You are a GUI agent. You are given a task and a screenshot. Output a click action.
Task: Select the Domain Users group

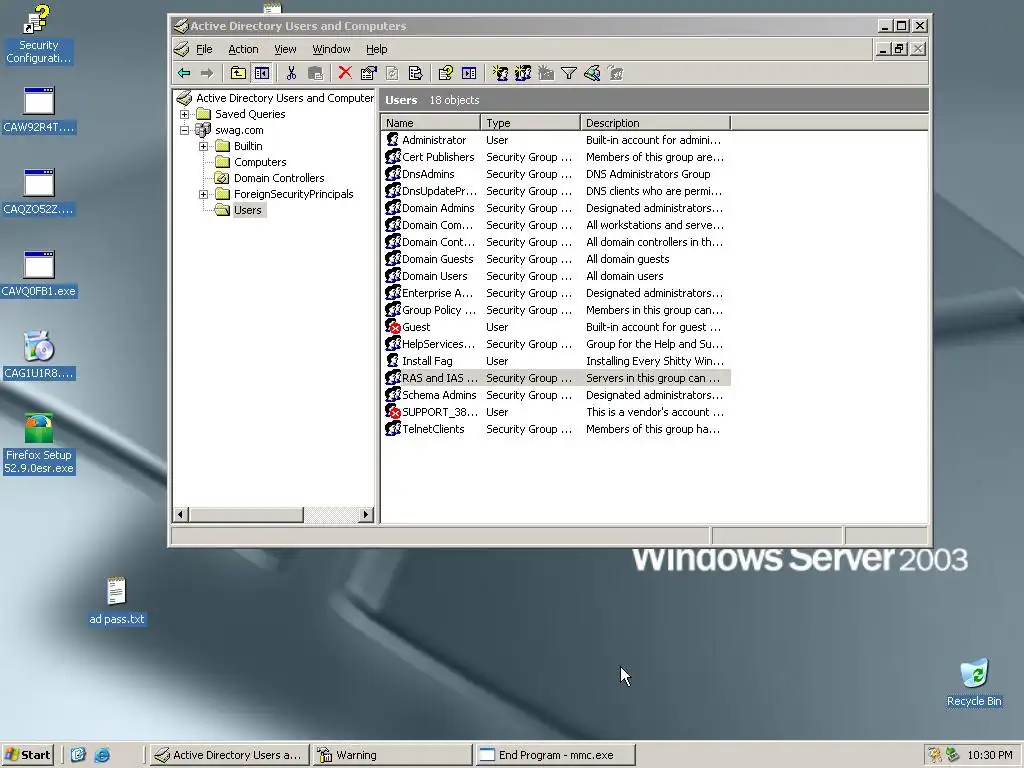coord(557,276)
